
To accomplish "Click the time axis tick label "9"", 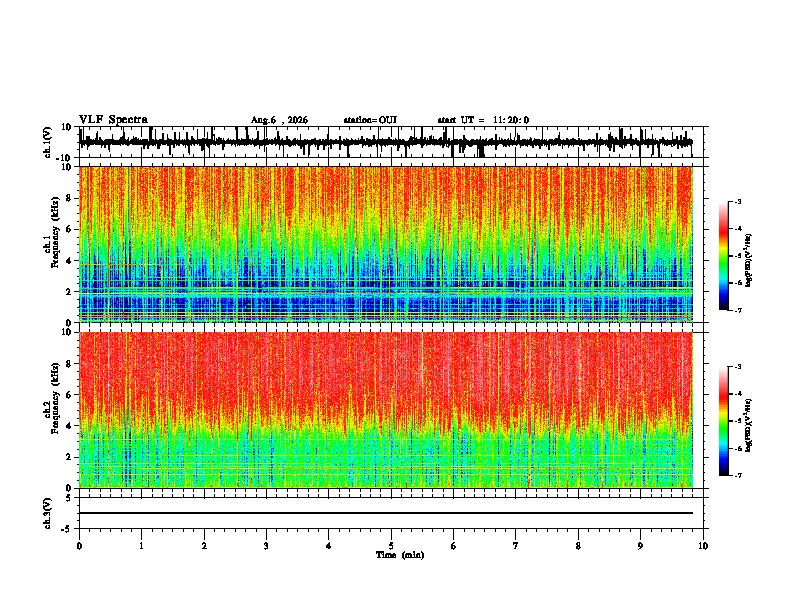I will click(640, 546).
